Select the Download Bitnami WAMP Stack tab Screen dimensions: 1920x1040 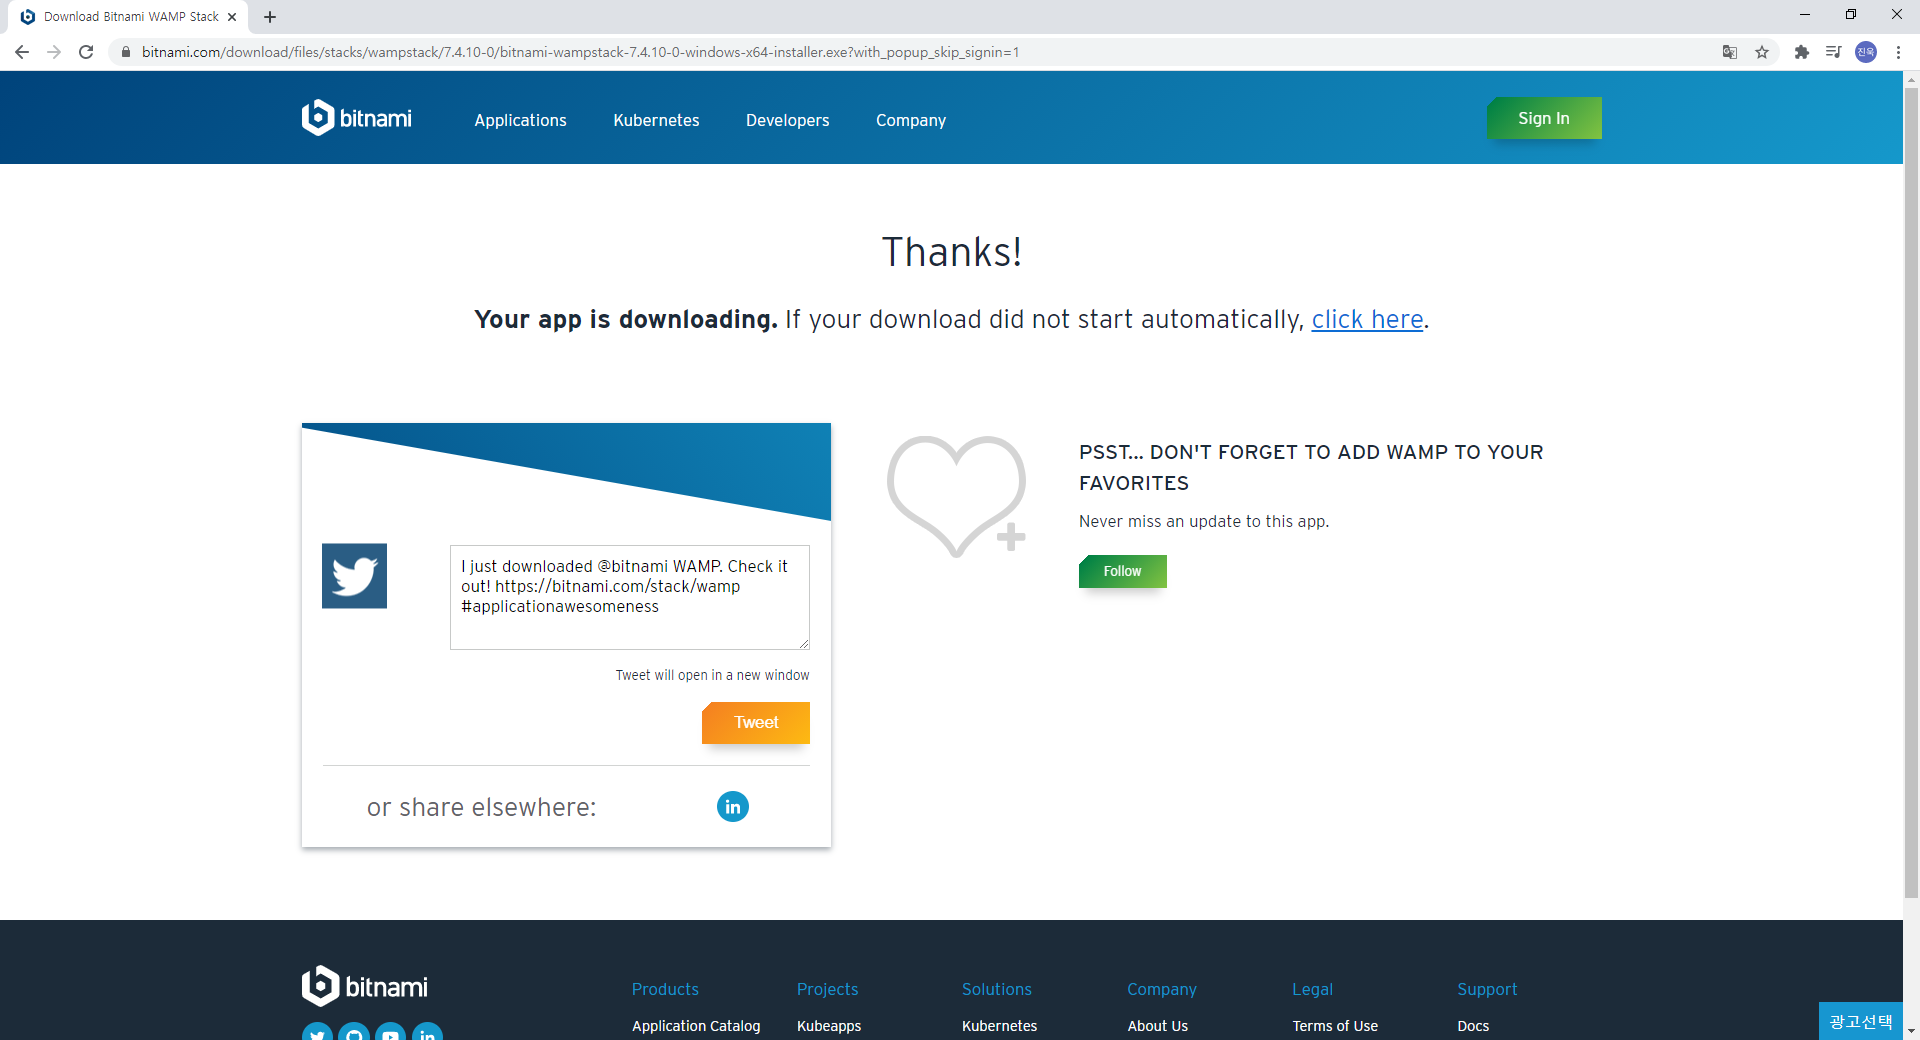click(x=130, y=17)
